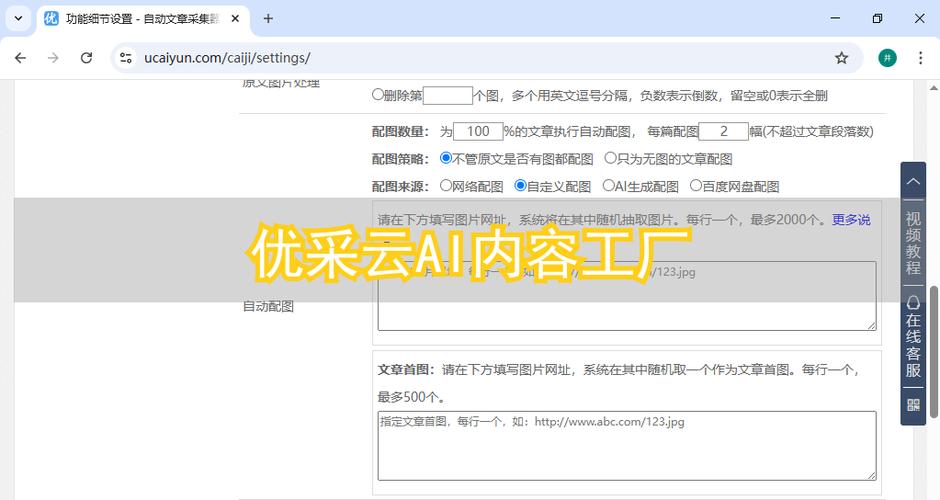Screen dimensions: 940x500
Task: Click the address bar URL ucaiyun.com/caiji/settings/
Action: pyautogui.click(x=227, y=58)
